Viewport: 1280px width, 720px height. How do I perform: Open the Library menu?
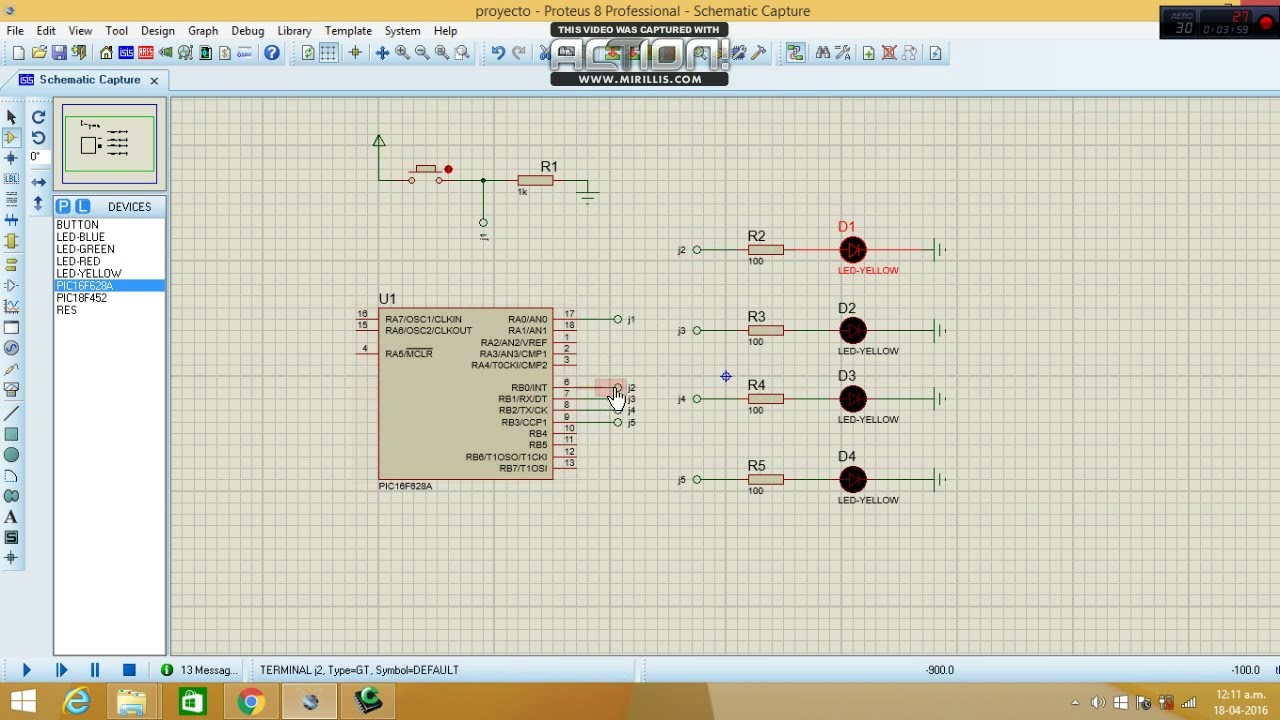click(294, 31)
